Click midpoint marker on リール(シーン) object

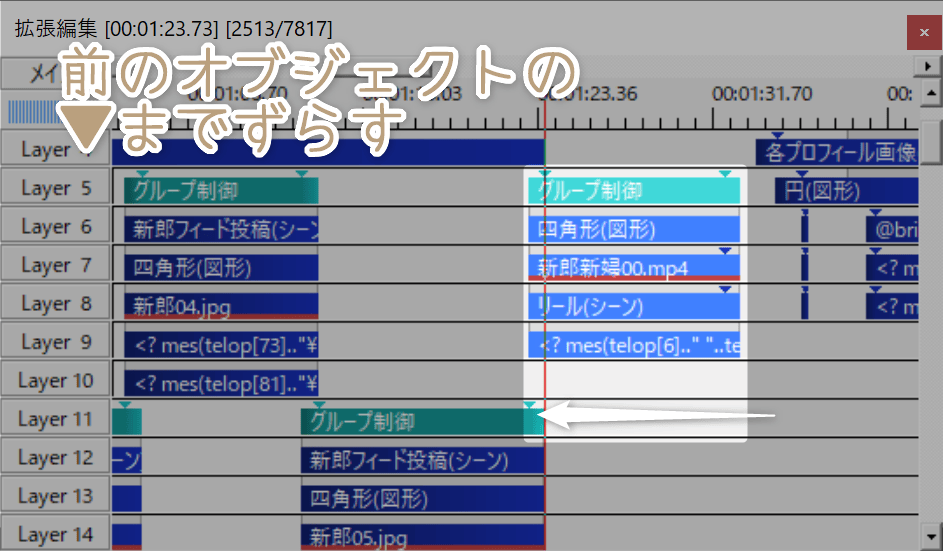click(725, 289)
